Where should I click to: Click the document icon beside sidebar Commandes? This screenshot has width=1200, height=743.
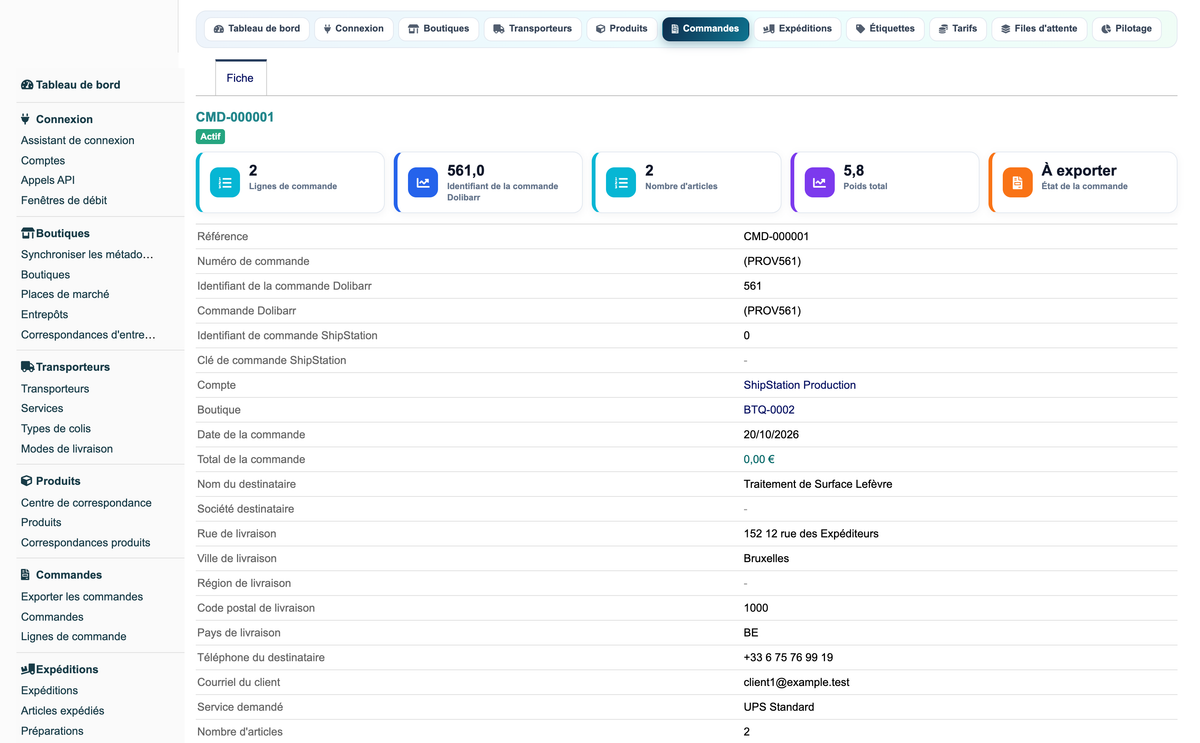[26, 575]
